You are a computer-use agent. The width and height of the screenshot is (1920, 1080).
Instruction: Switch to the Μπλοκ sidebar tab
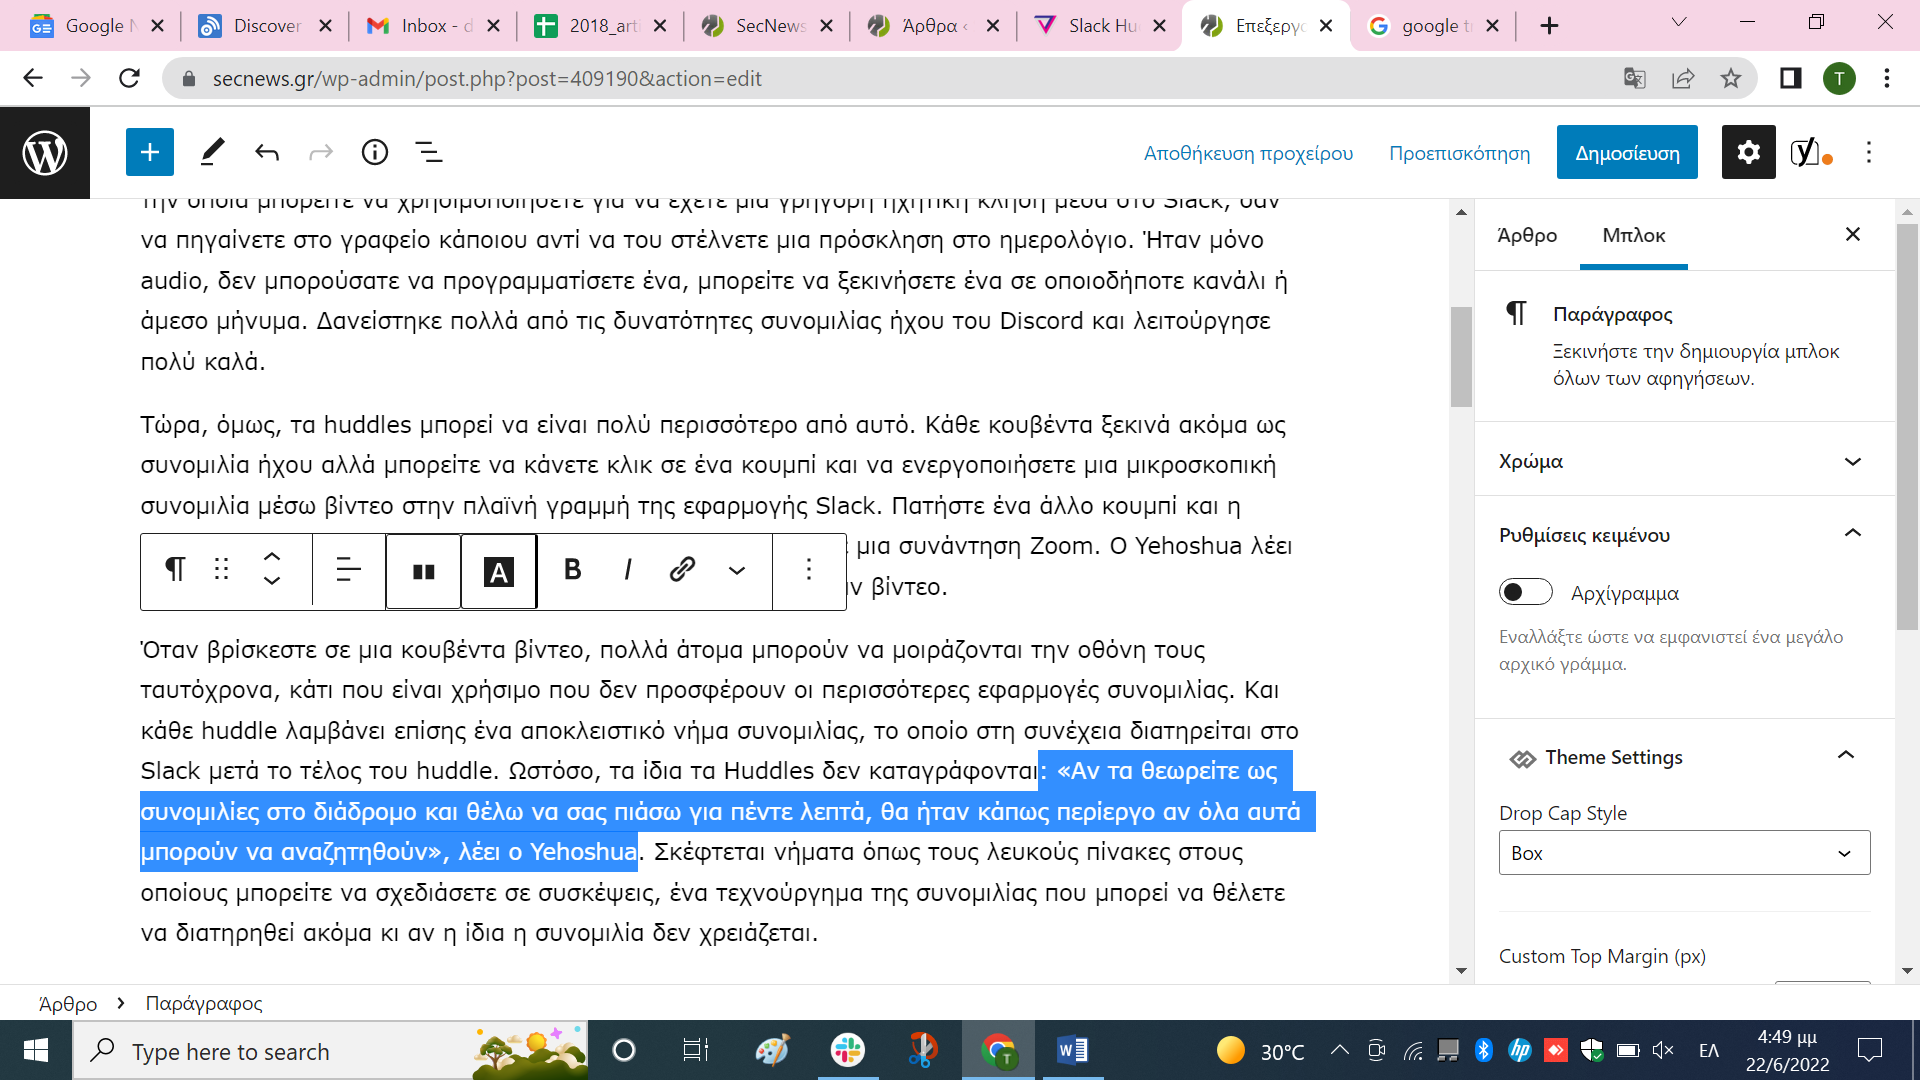(1634, 235)
